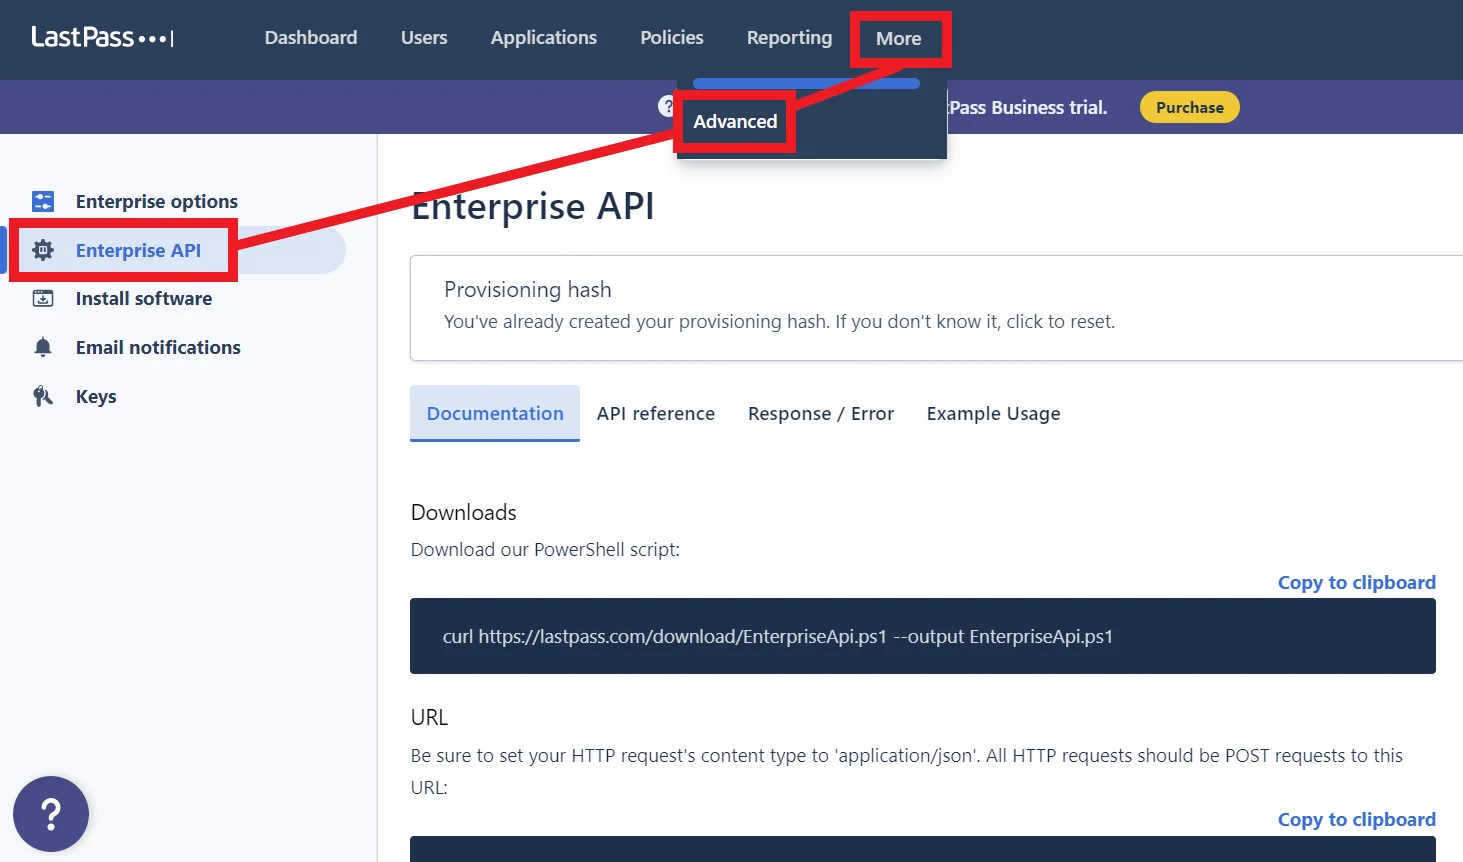Click the Email notifications bell icon
1463x862 pixels.
tap(43, 347)
